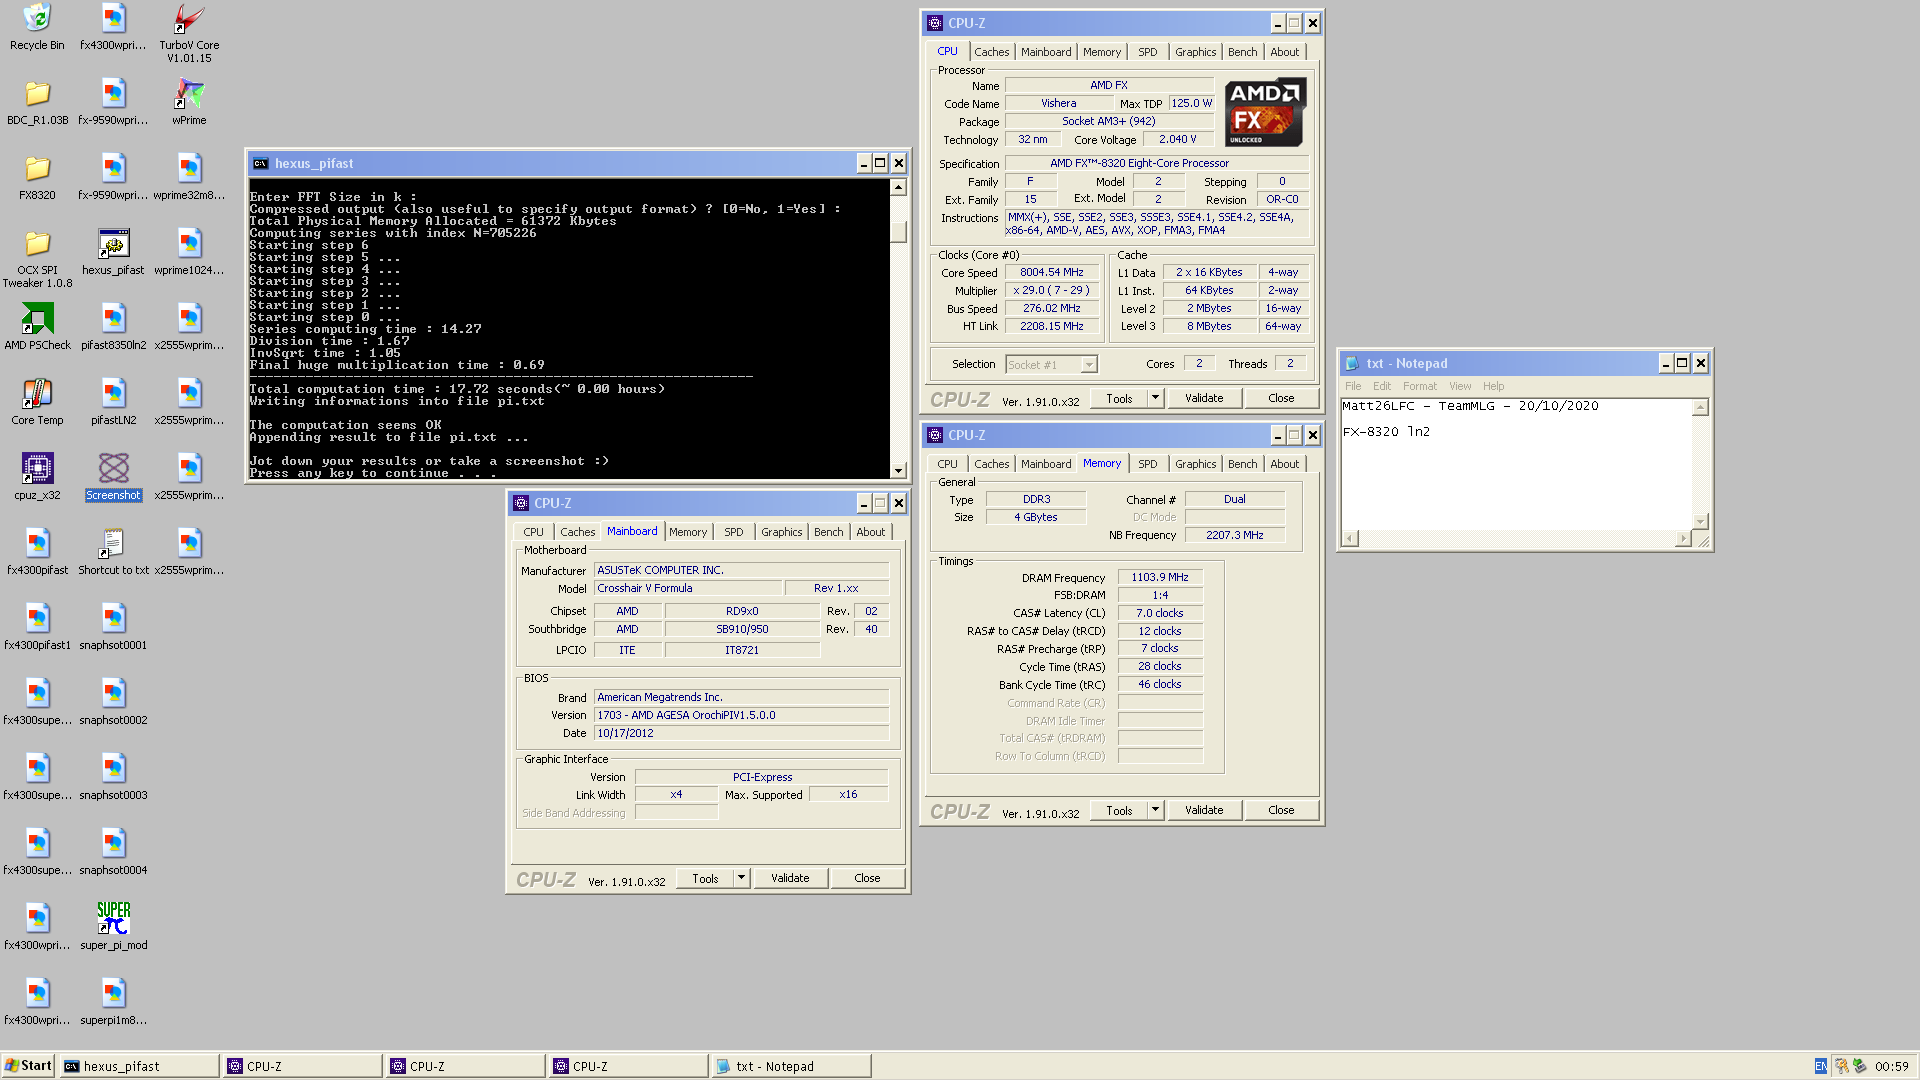This screenshot has width=1920, height=1080.
Task: Click Notepad horizontal scrollbar right arrow
Action: (x=1683, y=539)
